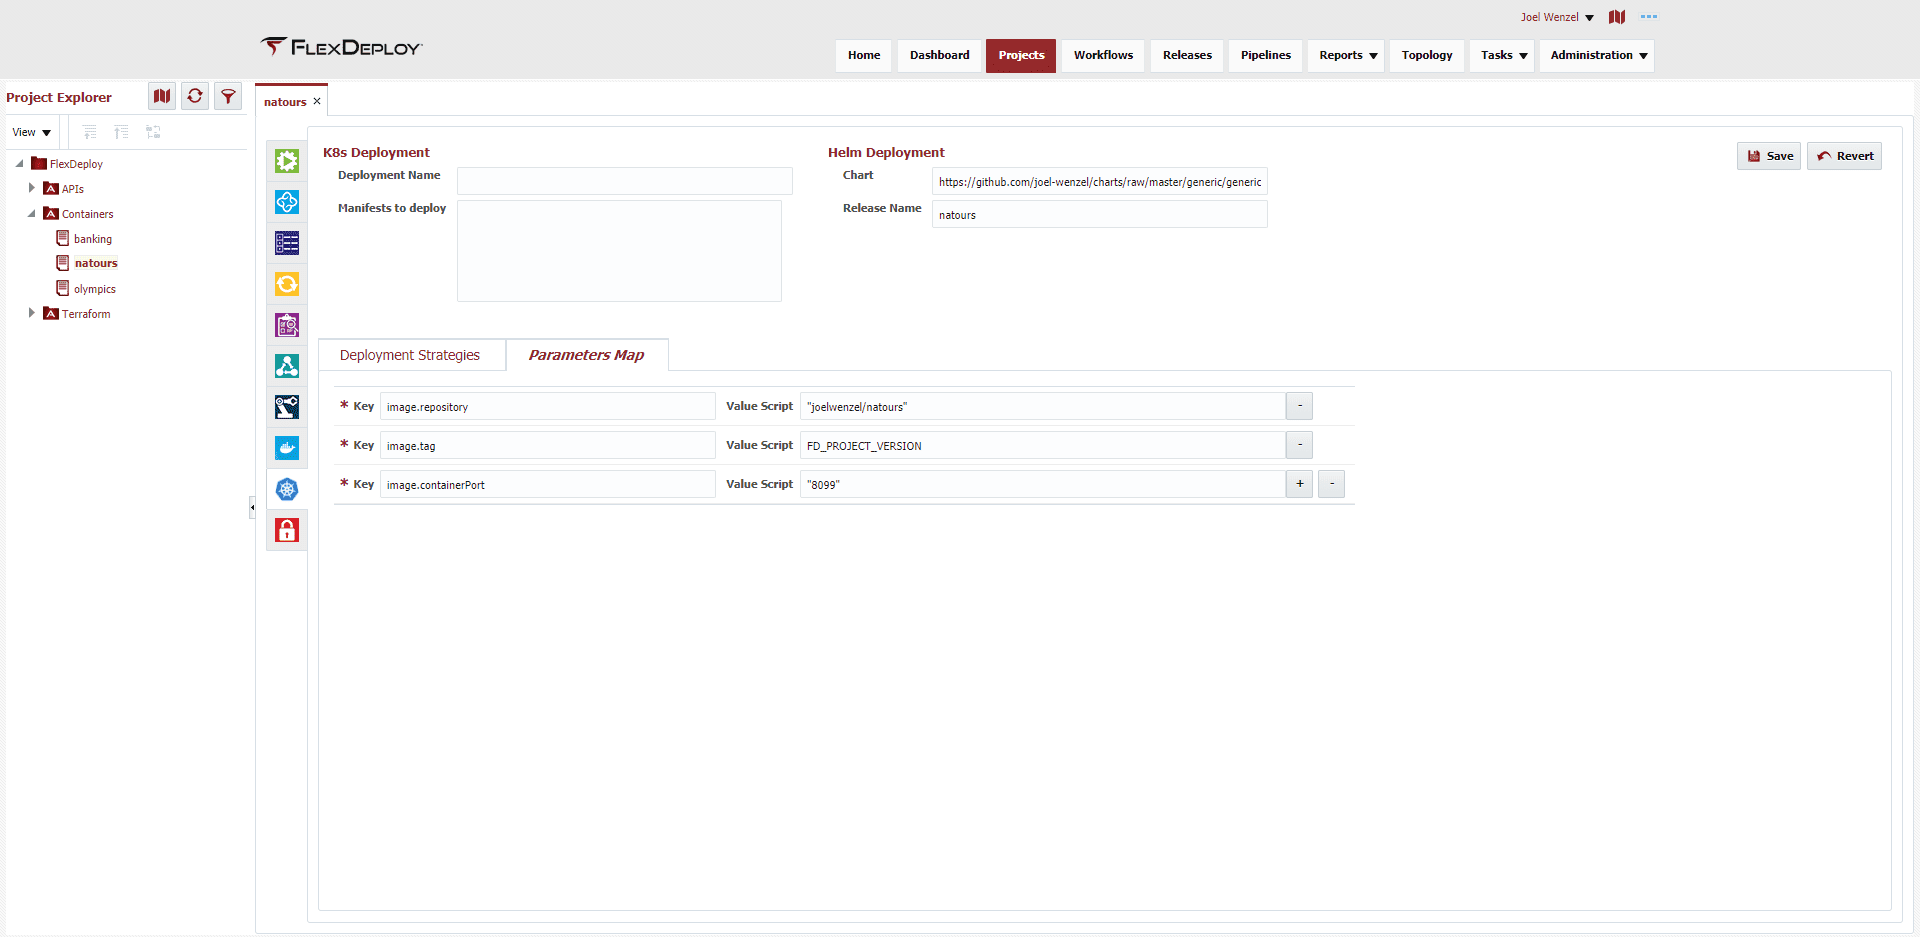Click the FlexDeploy root folder icon
This screenshot has width=1920, height=937.
point(39,163)
